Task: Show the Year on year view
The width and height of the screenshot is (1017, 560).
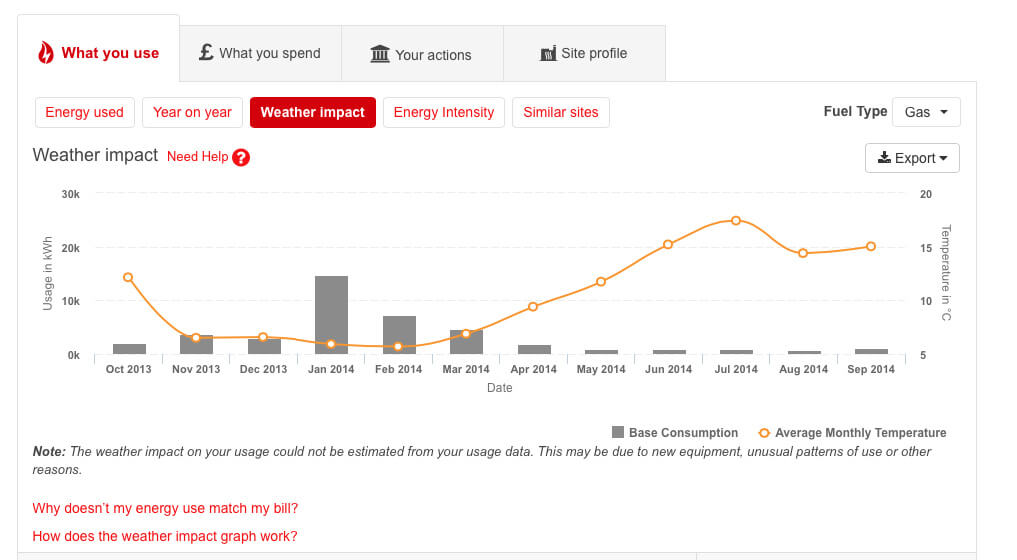Action: tap(192, 112)
